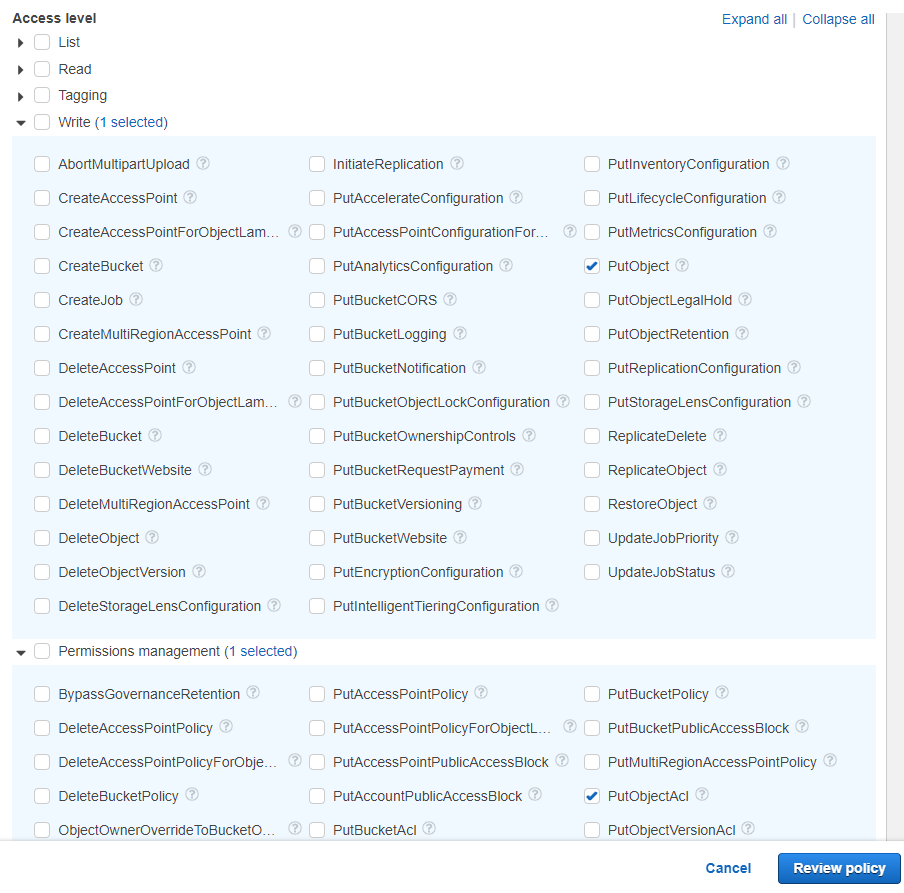The height and width of the screenshot is (893, 904).
Task: Click help icon for PutBucketCORS
Action: [x=450, y=300]
